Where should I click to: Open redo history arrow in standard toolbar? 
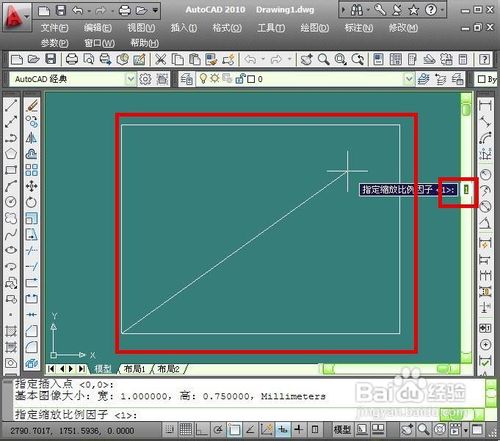(289, 60)
